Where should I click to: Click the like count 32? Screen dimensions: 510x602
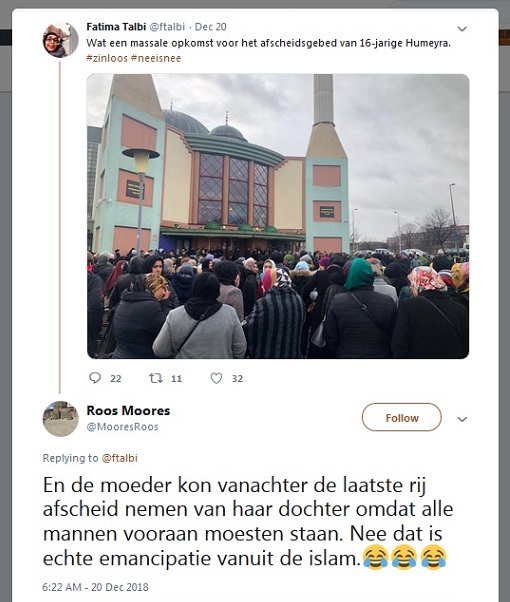click(x=237, y=379)
